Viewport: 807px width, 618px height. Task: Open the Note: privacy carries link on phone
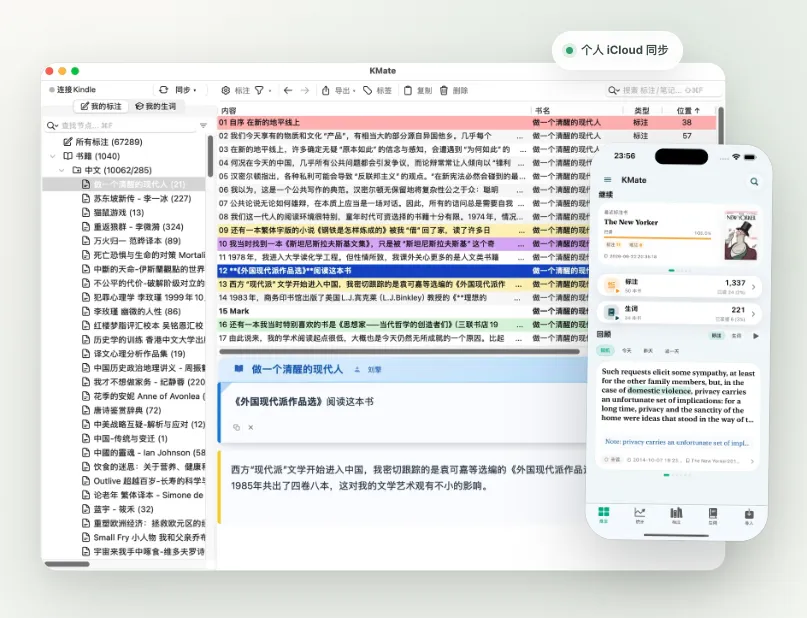point(676,443)
